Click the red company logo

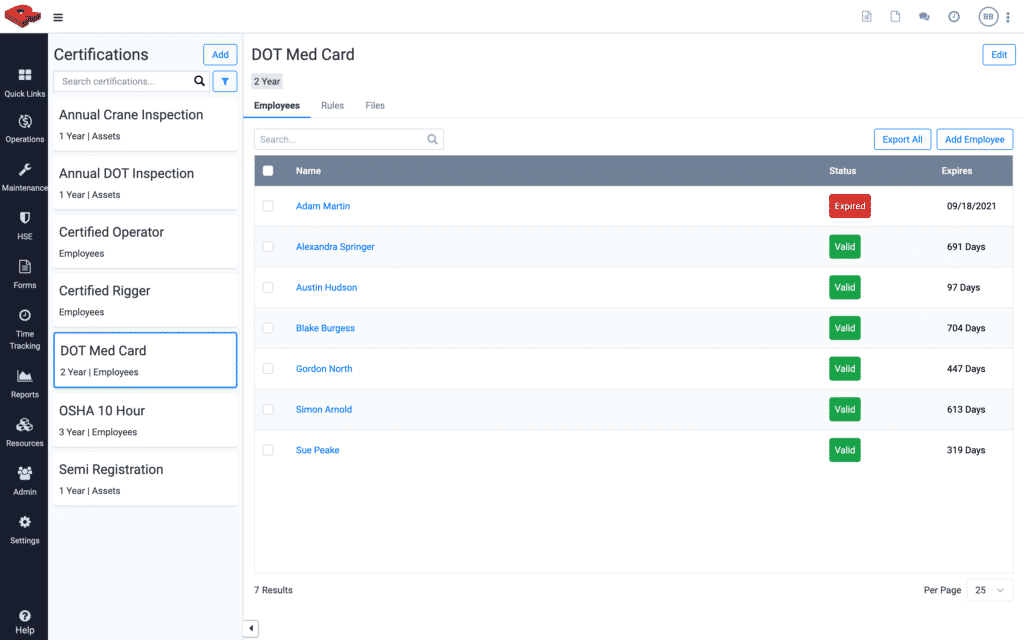(x=23, y=16)
